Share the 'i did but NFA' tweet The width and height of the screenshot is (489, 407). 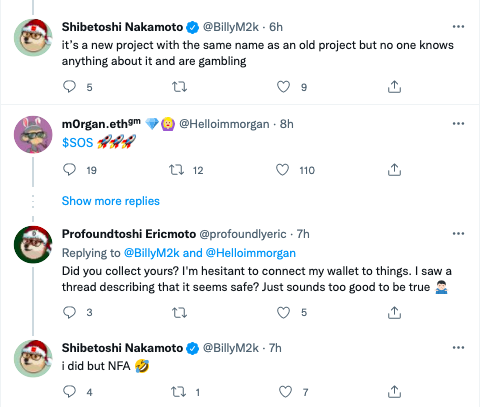(394, 392)
